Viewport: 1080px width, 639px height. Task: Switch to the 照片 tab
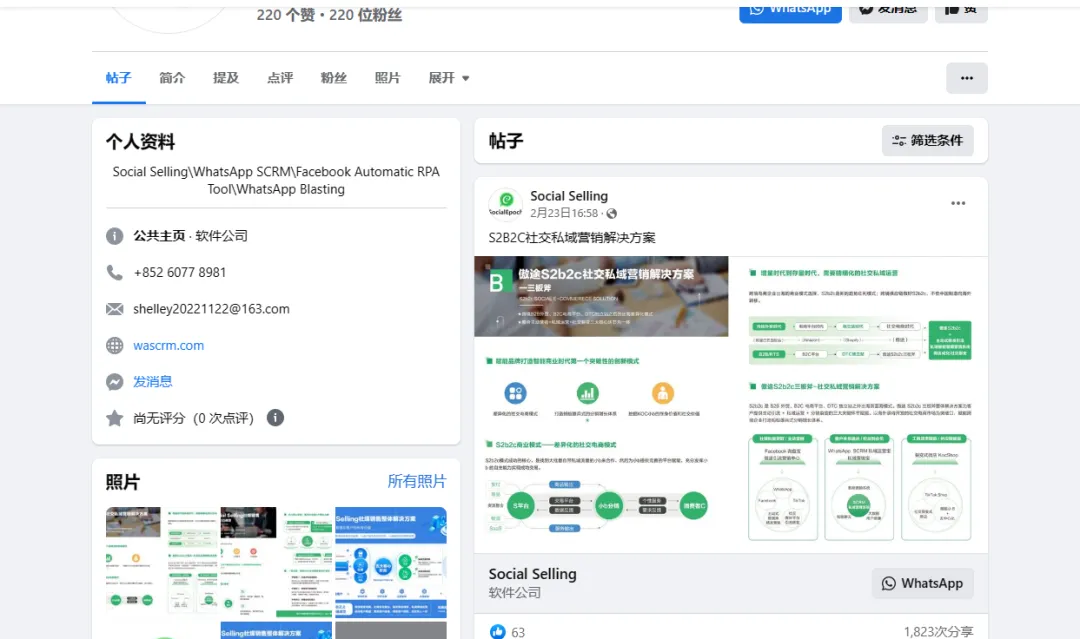387,77
